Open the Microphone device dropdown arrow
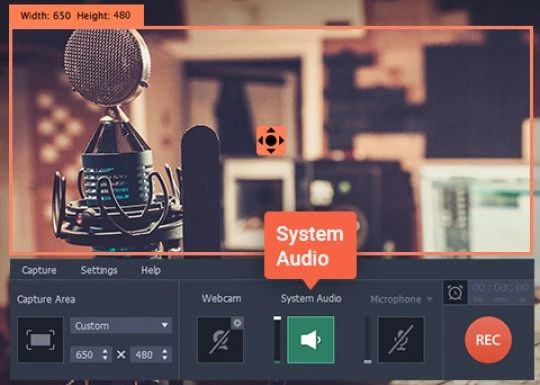 coord(429,299)
